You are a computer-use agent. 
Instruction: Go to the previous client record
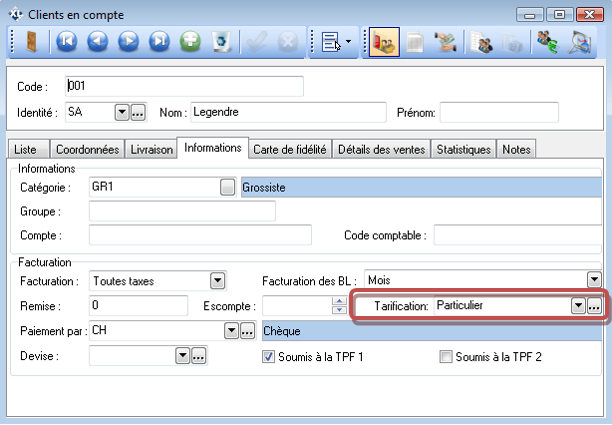[98, 43]
